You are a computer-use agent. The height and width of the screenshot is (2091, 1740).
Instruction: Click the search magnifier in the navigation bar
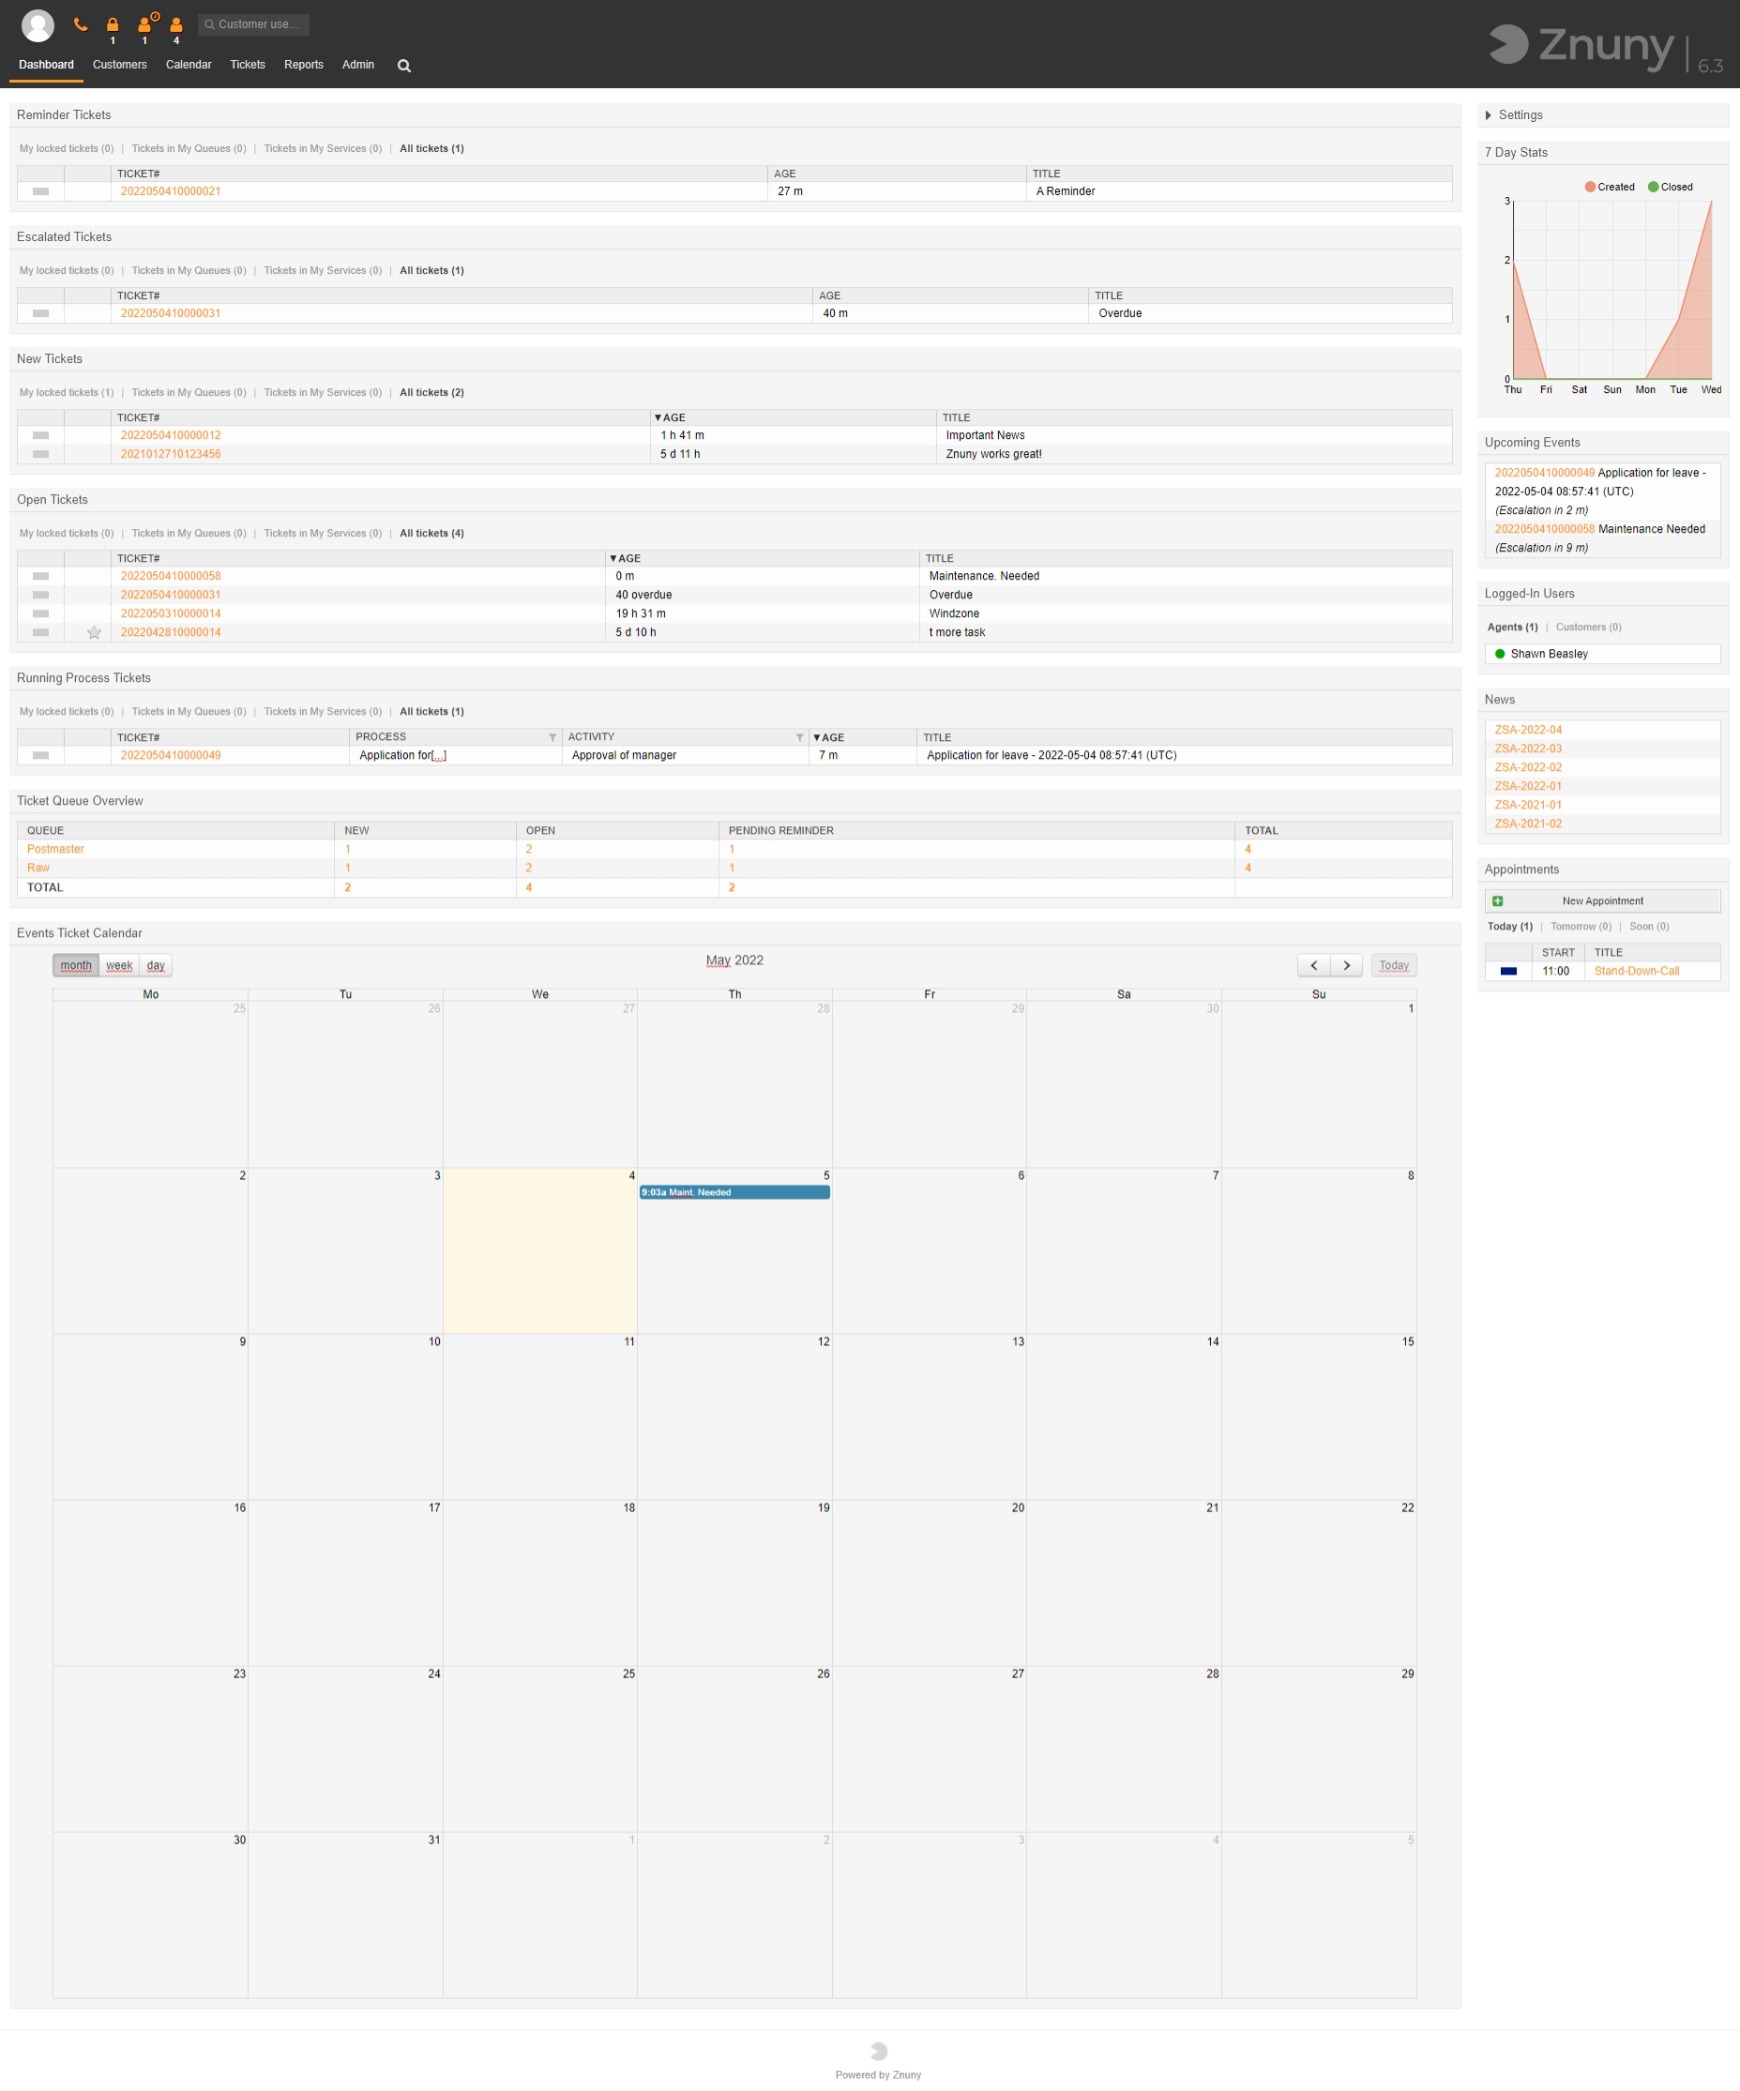[404, 65]
